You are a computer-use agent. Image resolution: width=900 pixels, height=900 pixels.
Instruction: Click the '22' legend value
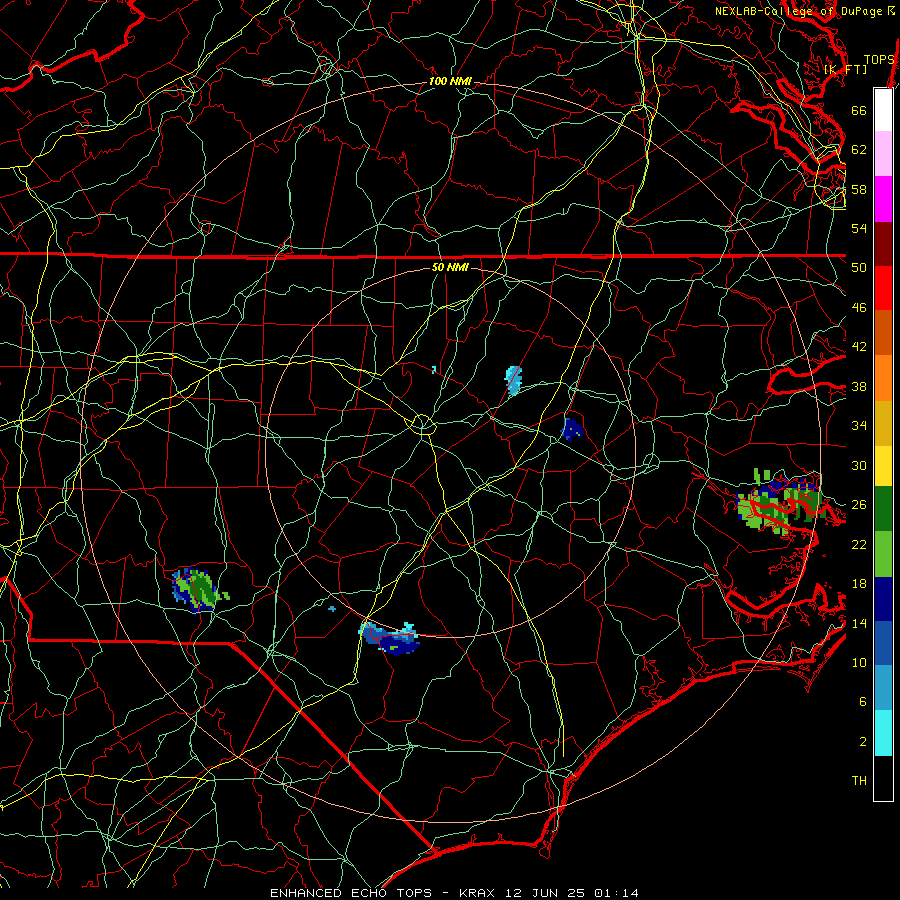[859, 544]
